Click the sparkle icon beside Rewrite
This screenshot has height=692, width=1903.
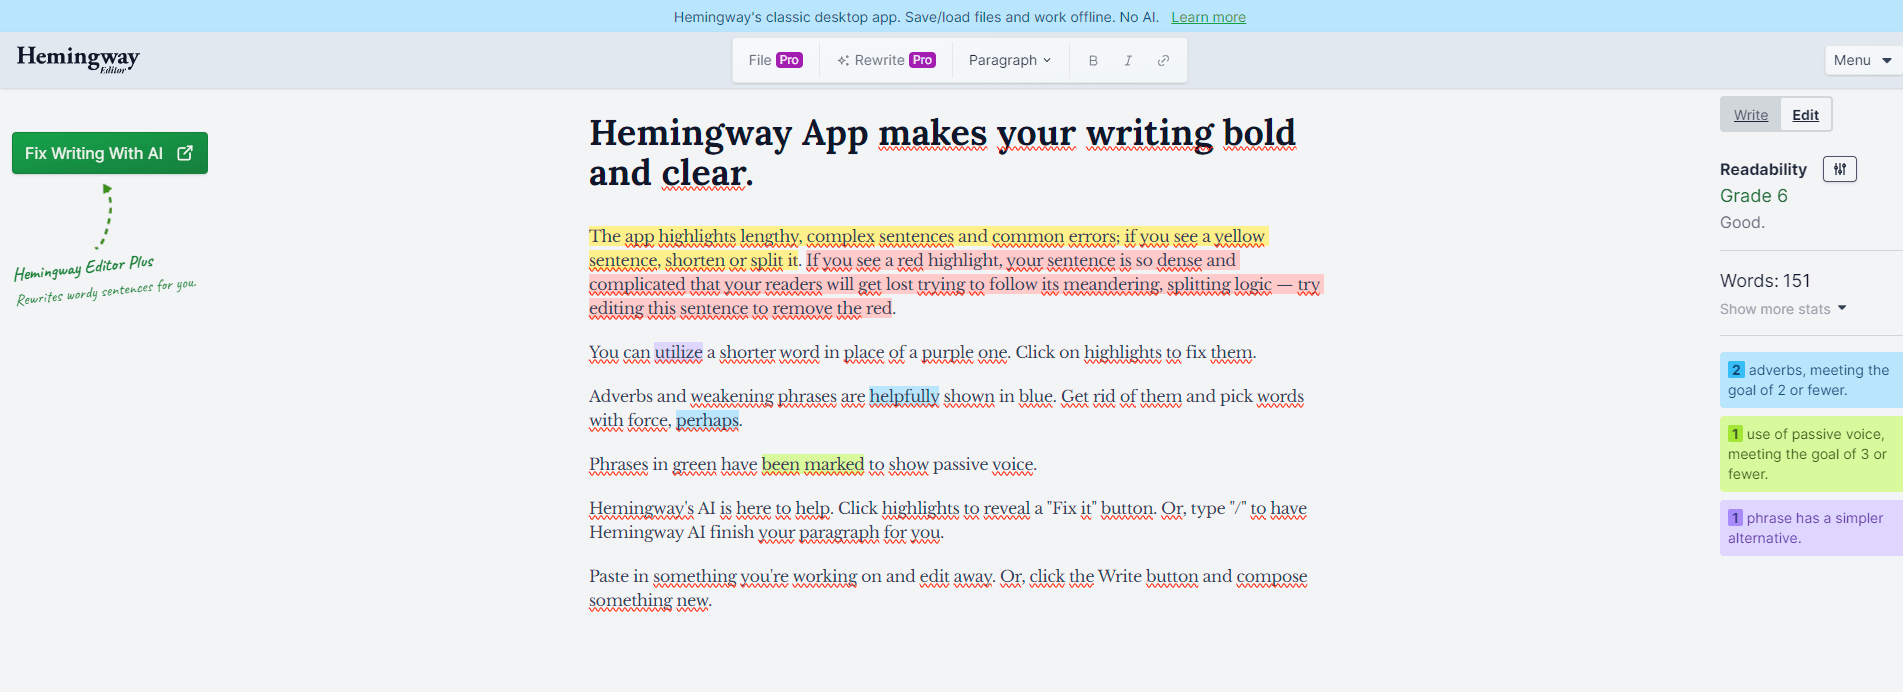[x=843, y=60]
